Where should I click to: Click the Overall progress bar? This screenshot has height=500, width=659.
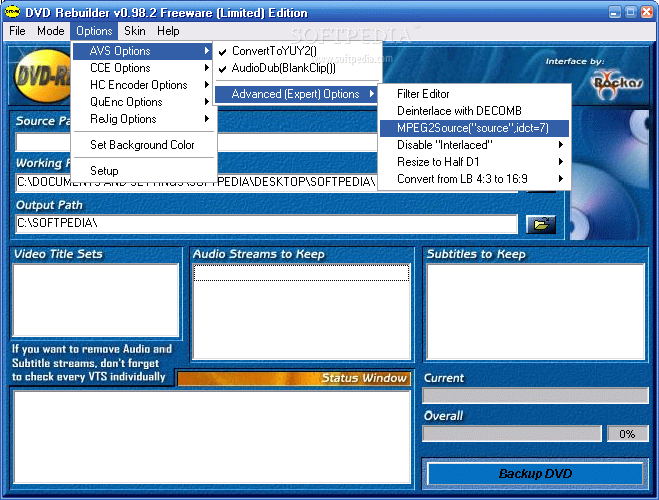pos(512,434)
